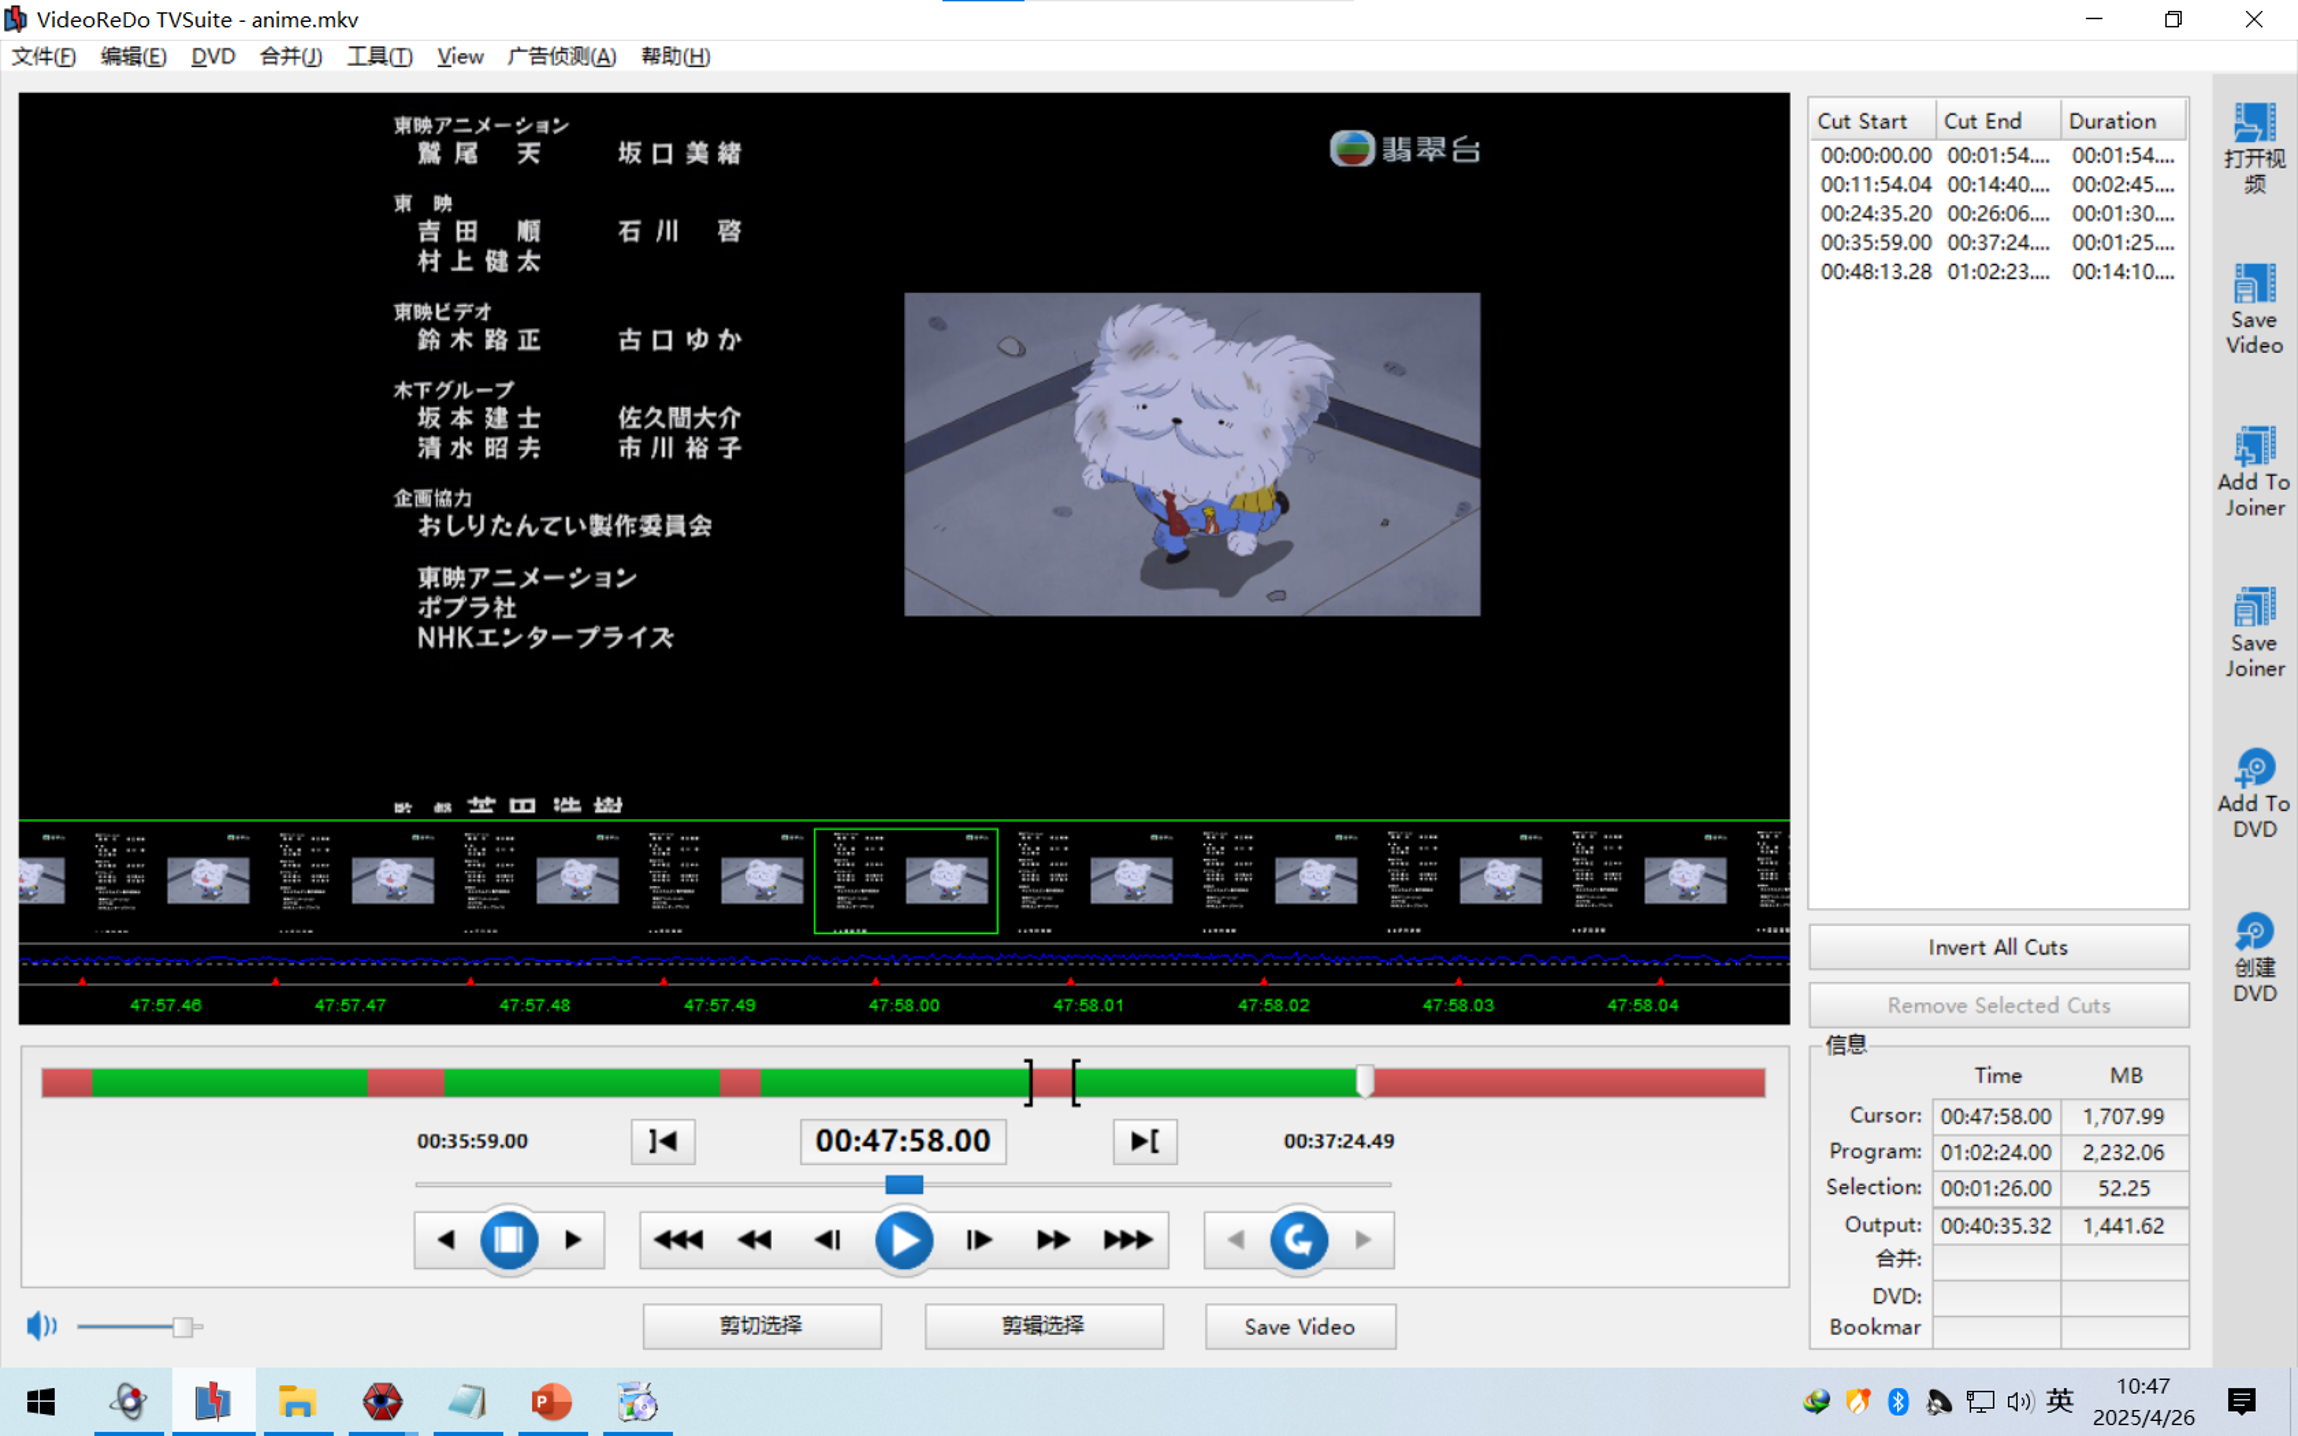The image size is (2298, 1436).
Task: Sort by the Cut End column header
Action: pos(1998,120)
